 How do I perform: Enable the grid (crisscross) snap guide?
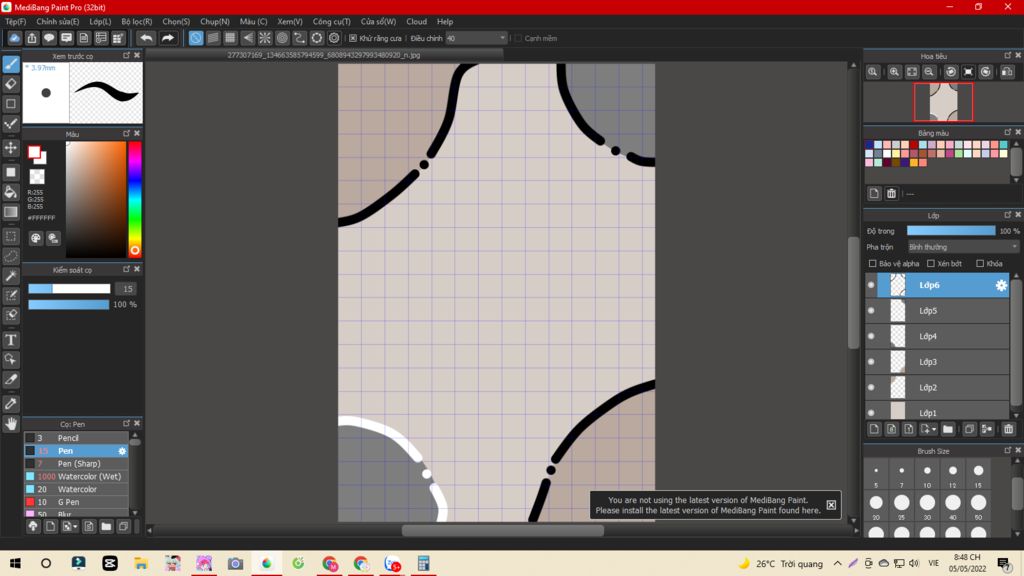[x=230, y=38]
